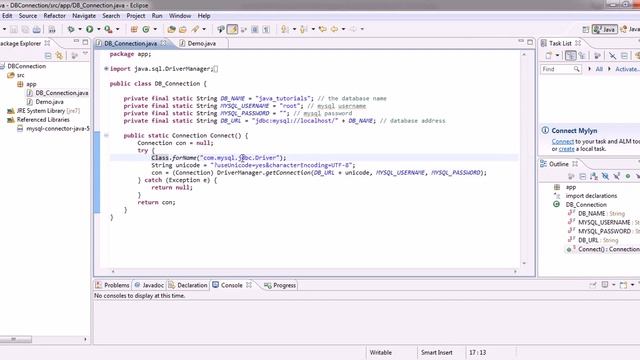
Task: Toggle Block Selection mode
Action: pyautogui.click(x=255, y=29)
